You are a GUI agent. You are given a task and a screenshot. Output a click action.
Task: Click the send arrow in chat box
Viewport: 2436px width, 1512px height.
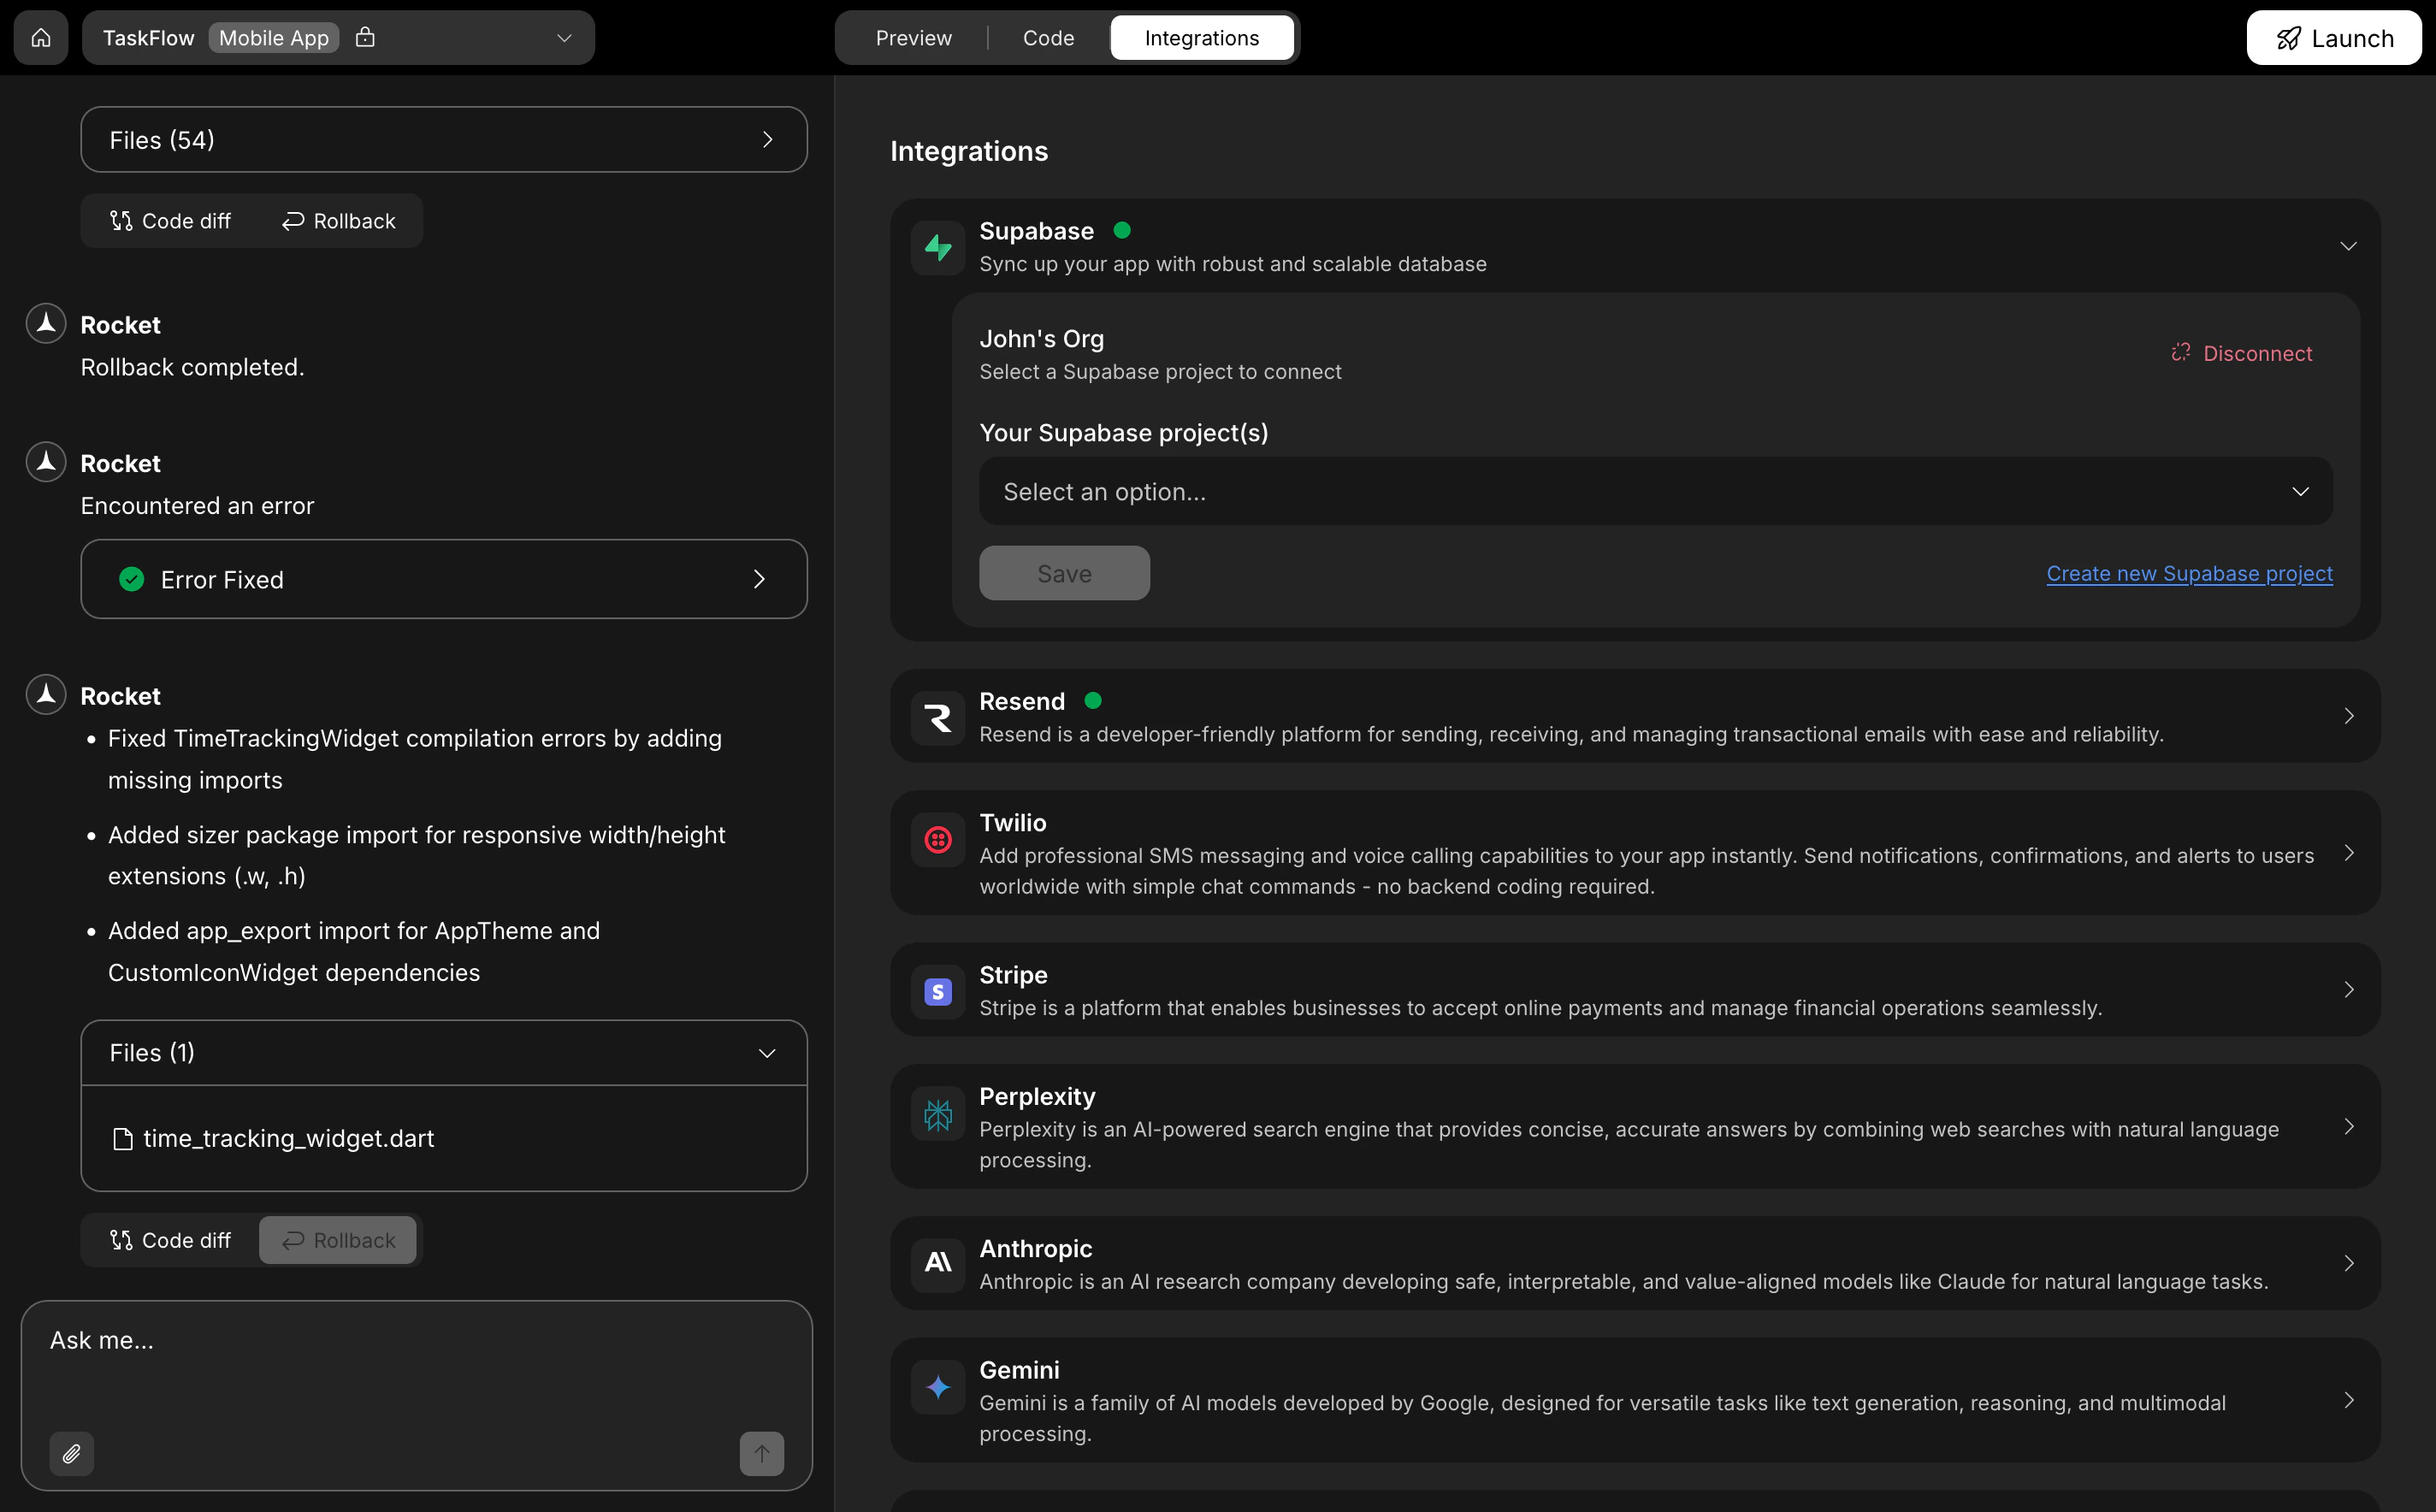point(762,1454)
